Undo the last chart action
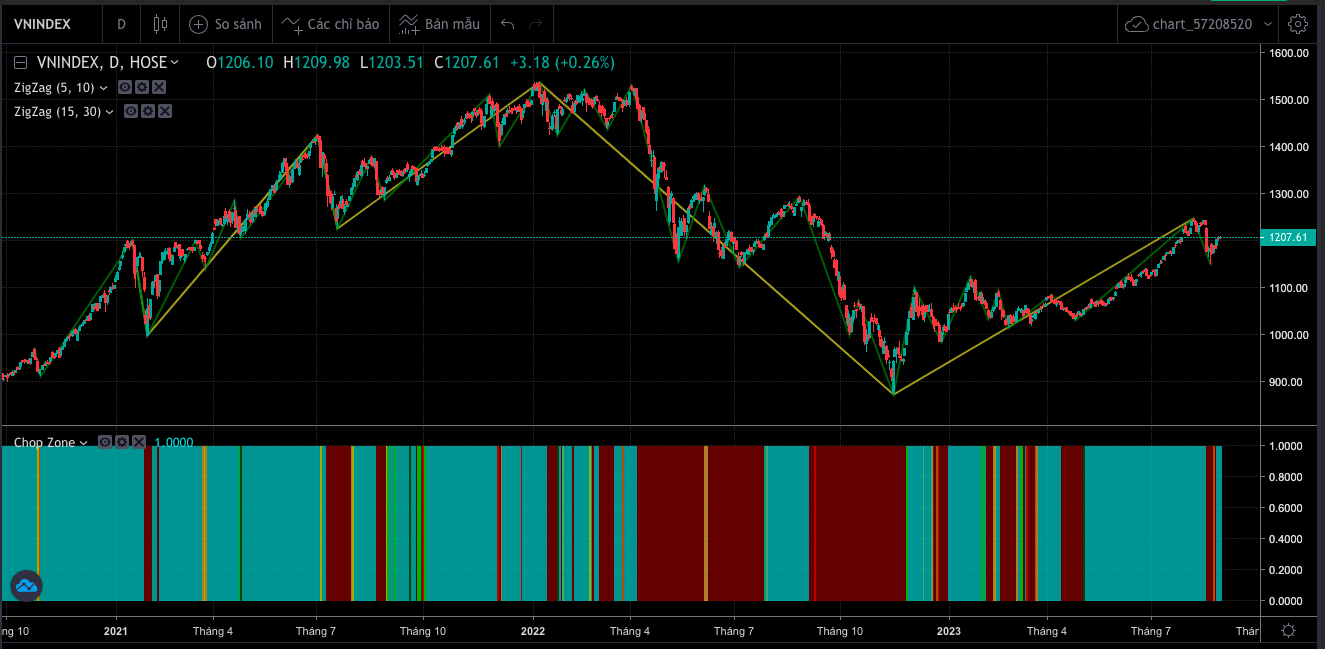Image resolution: width=1325 pixels, height=649 pixels. (508, 23)
